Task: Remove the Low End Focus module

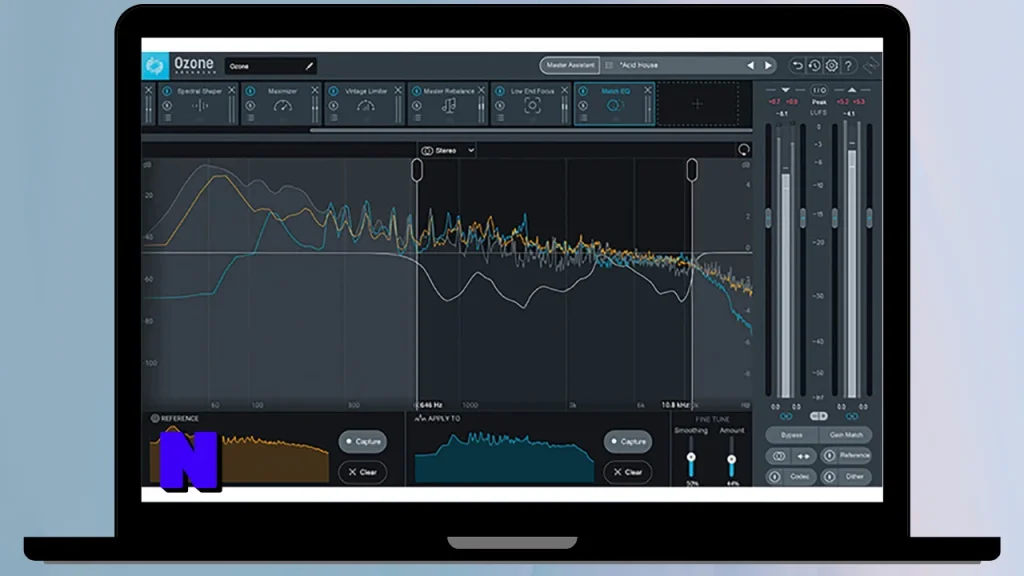Action: [564, 90]
